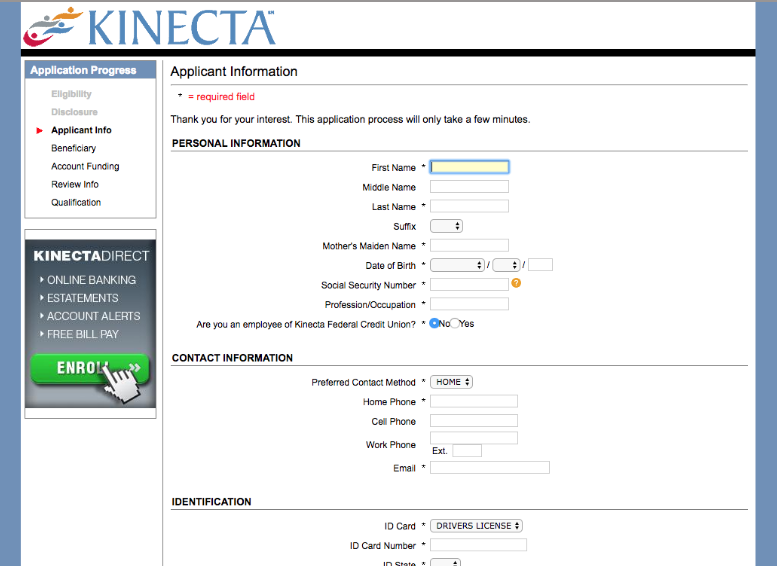Click Online Banking in KinectaDirect banner
Image resolution: width=777 pixels, height=566 pixels.
click(91, 280)
